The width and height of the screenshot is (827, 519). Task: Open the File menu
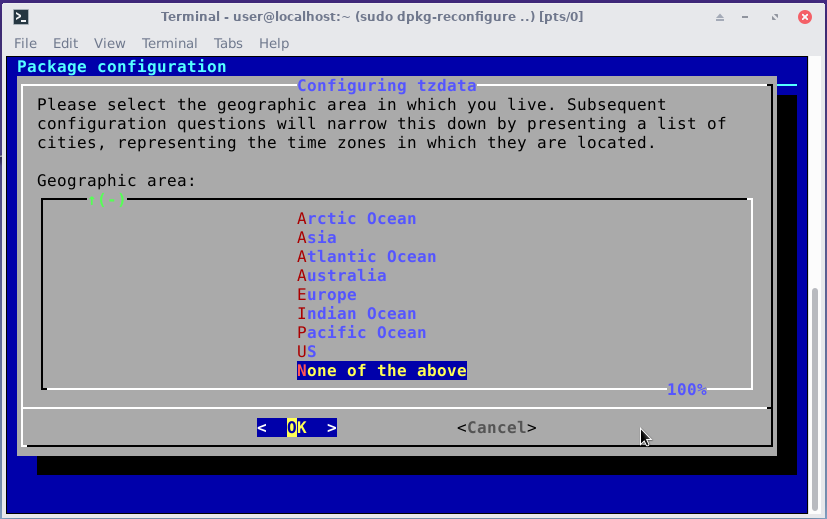coord(25,43)
